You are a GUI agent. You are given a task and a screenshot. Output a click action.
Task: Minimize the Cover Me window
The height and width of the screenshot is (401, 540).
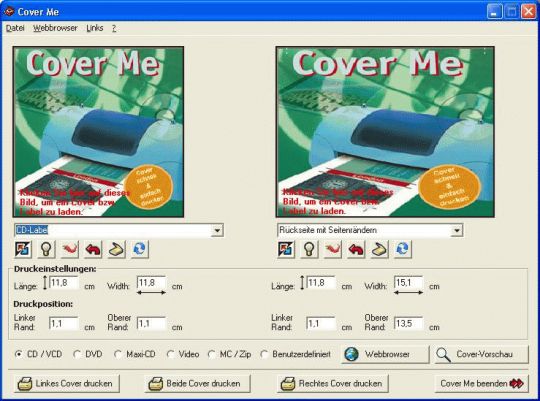coord(495,12)
